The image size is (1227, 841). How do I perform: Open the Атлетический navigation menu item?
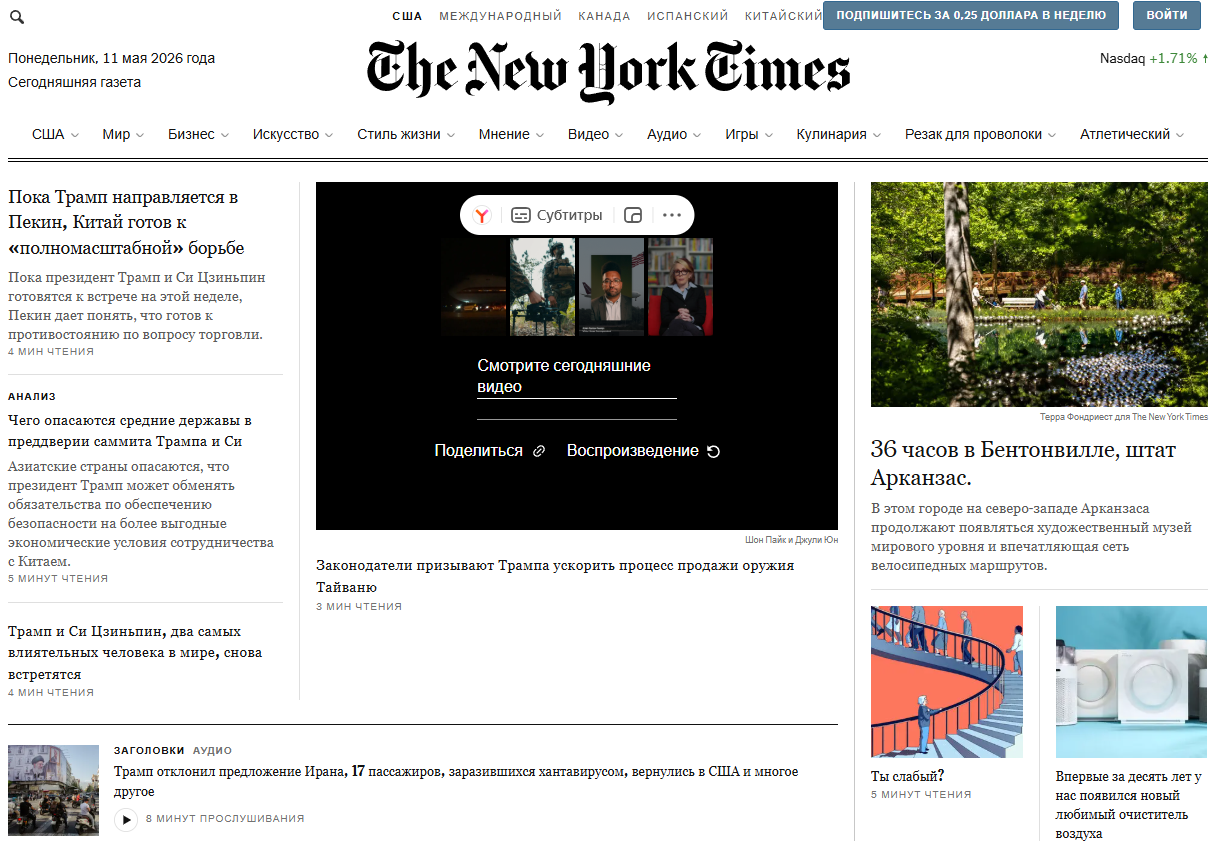tap(1125, 134)
